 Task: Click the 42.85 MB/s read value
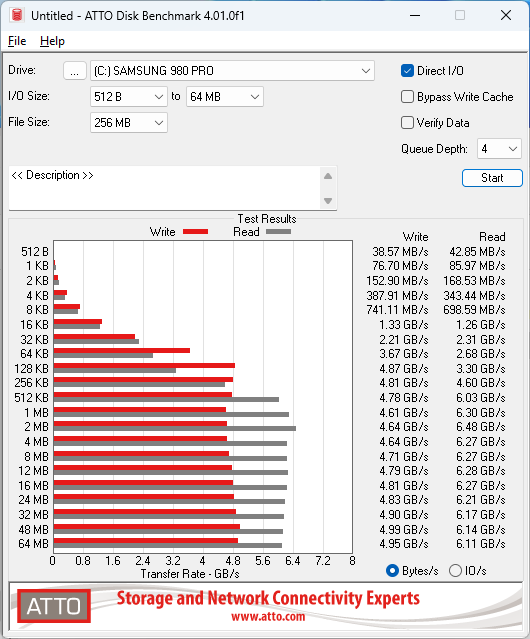(x=477, y=251)
